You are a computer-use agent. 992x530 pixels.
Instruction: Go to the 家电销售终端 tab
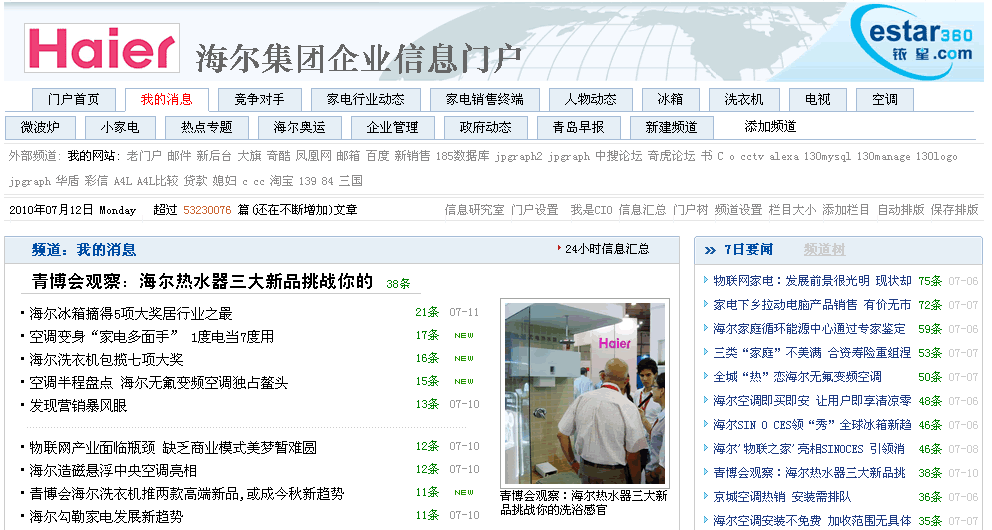pyautogui.click(x=485, y=99)
